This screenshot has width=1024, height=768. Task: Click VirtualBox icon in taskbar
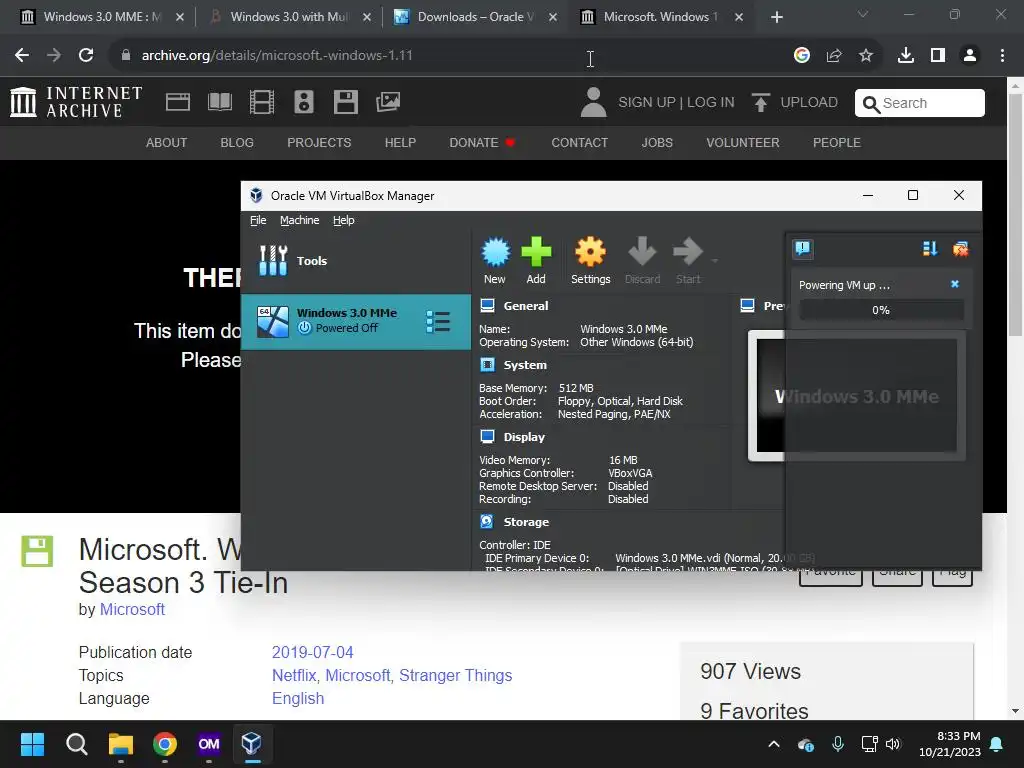coord(251,744)
